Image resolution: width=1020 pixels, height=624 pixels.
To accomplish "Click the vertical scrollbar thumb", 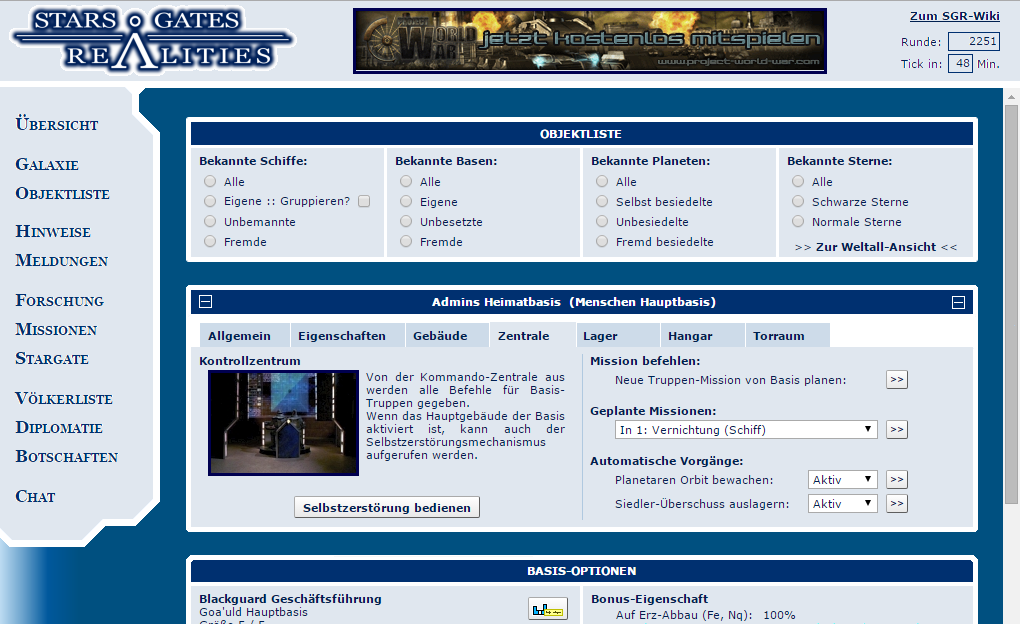I will [1011, 303].
